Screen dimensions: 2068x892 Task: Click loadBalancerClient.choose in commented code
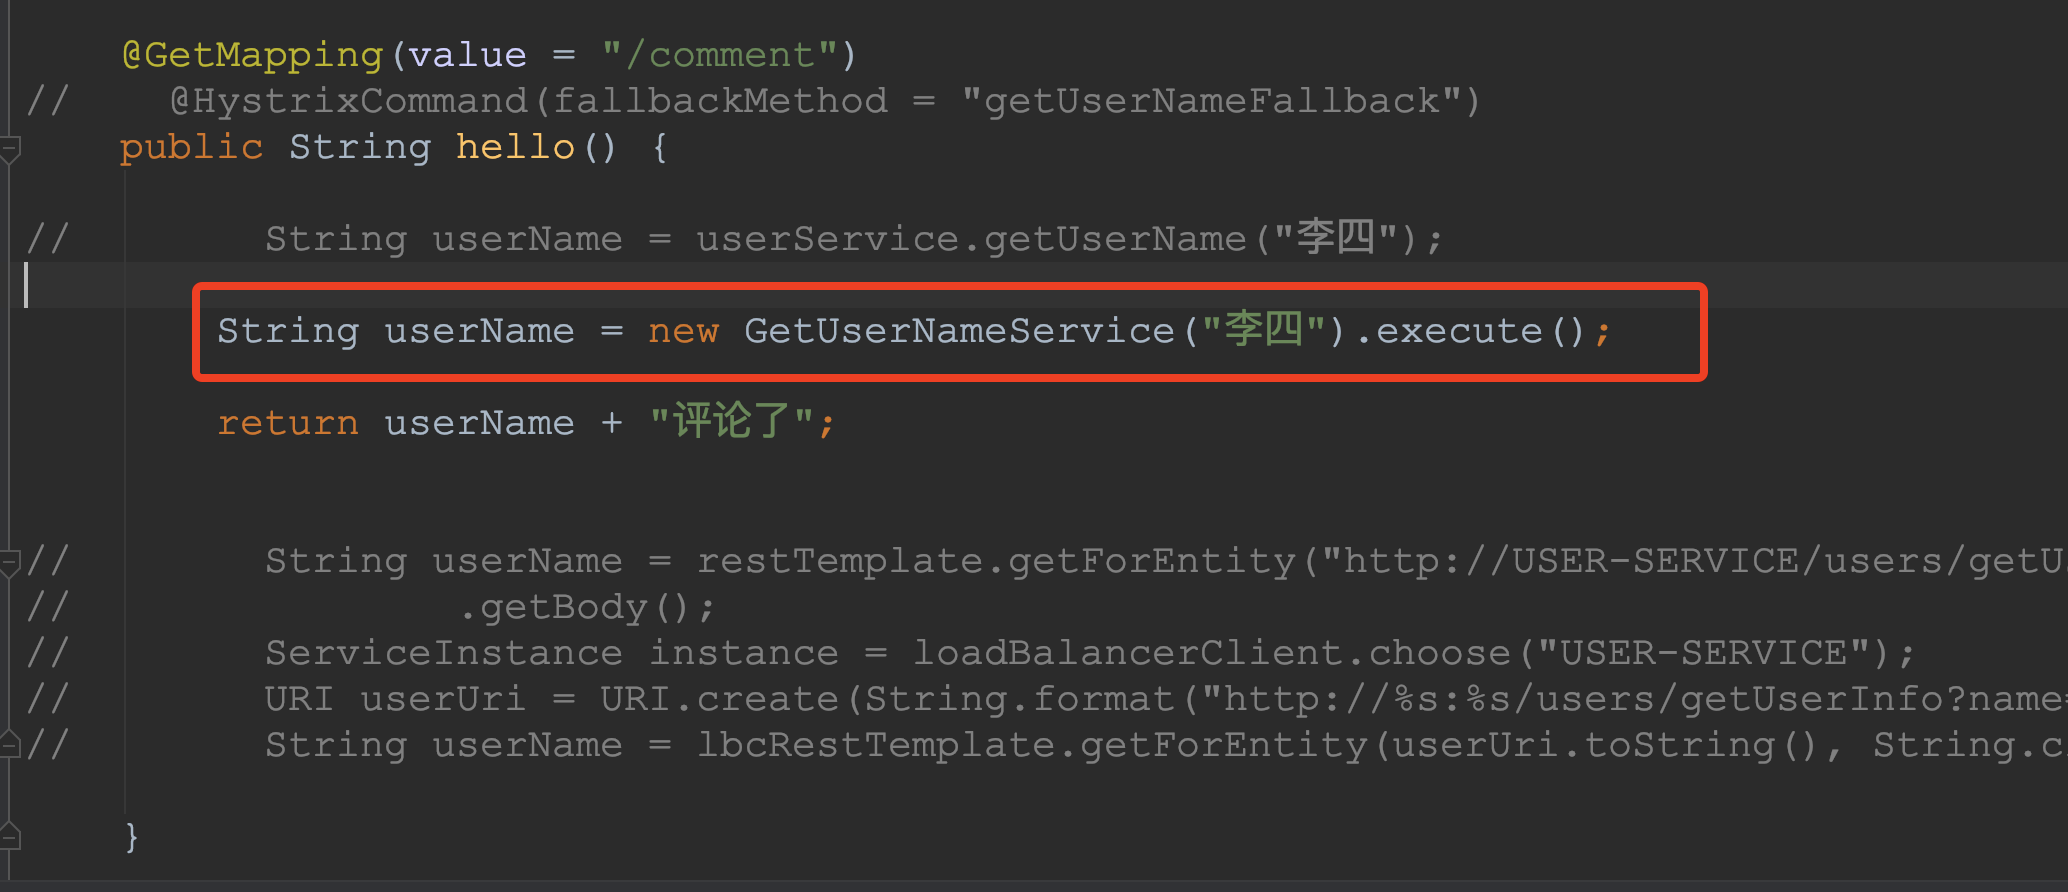coord(1211,653)
